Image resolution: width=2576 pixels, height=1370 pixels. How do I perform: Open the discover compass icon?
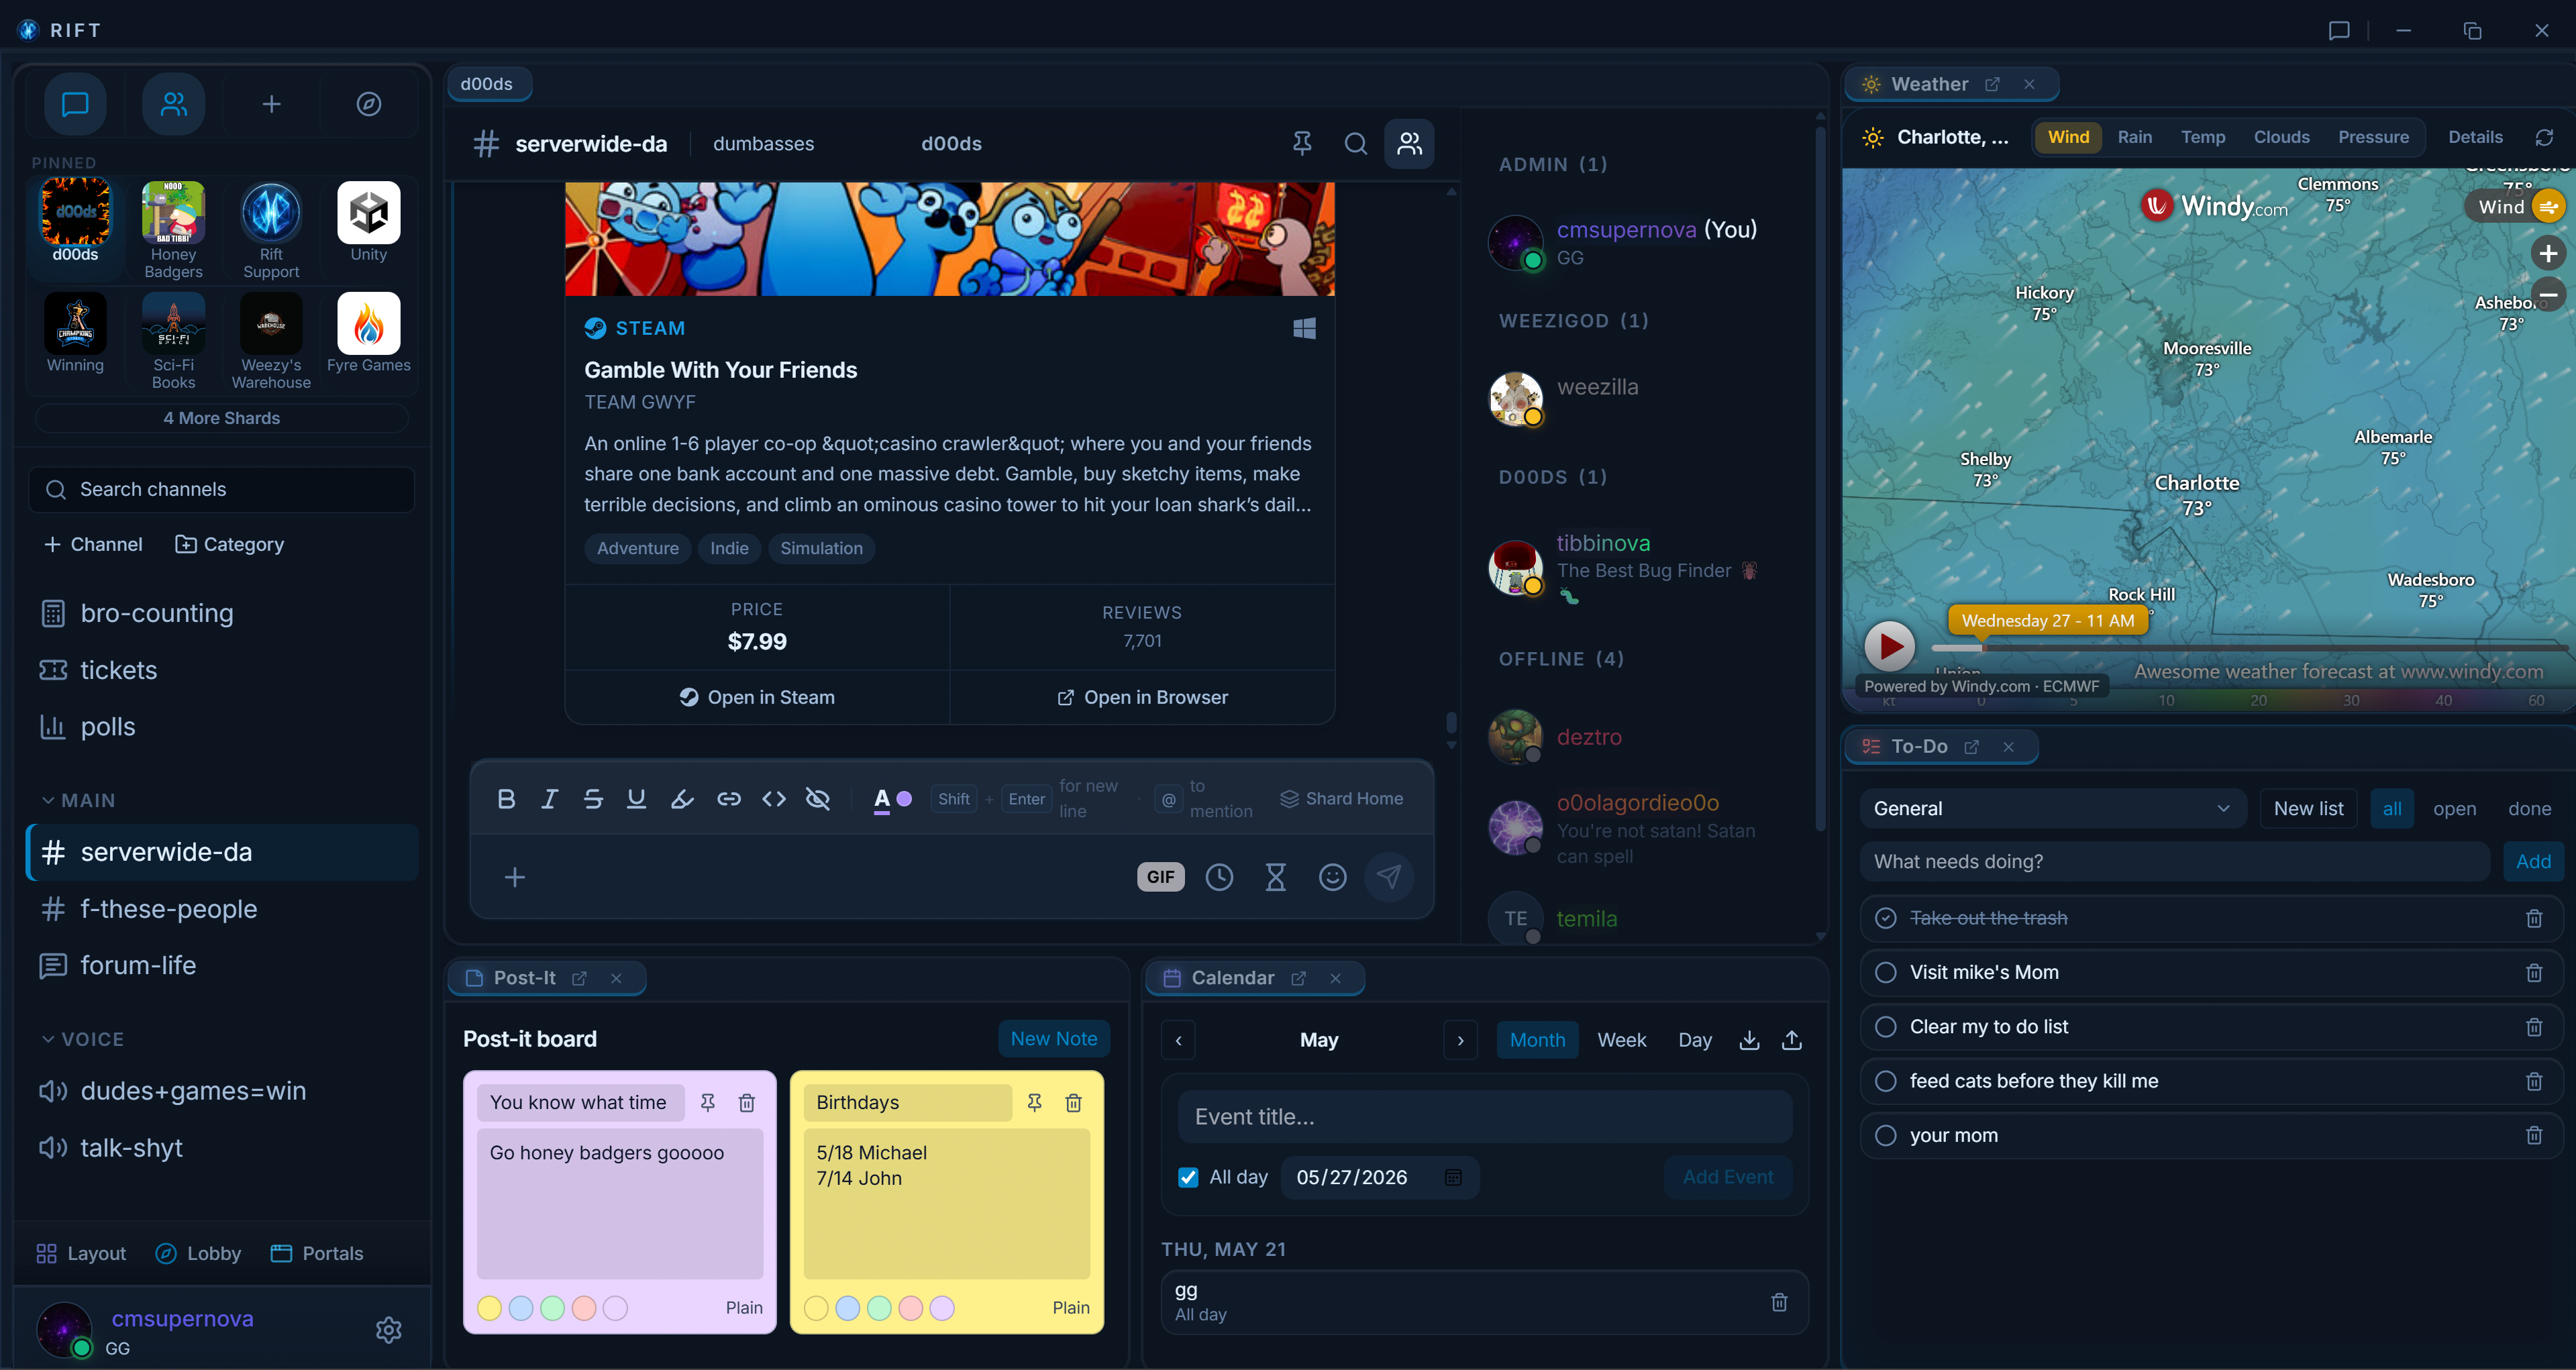pos(369,104)
